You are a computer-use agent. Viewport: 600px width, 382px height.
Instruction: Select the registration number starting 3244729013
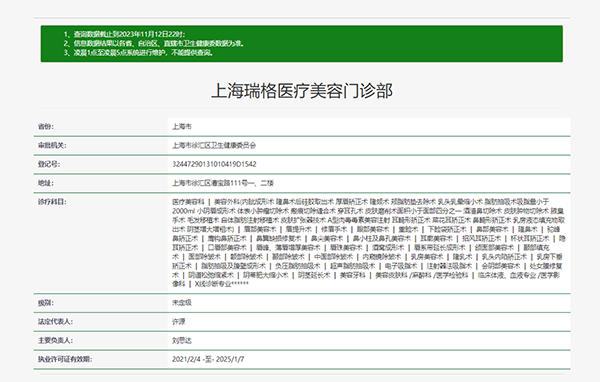pos(214,164)
